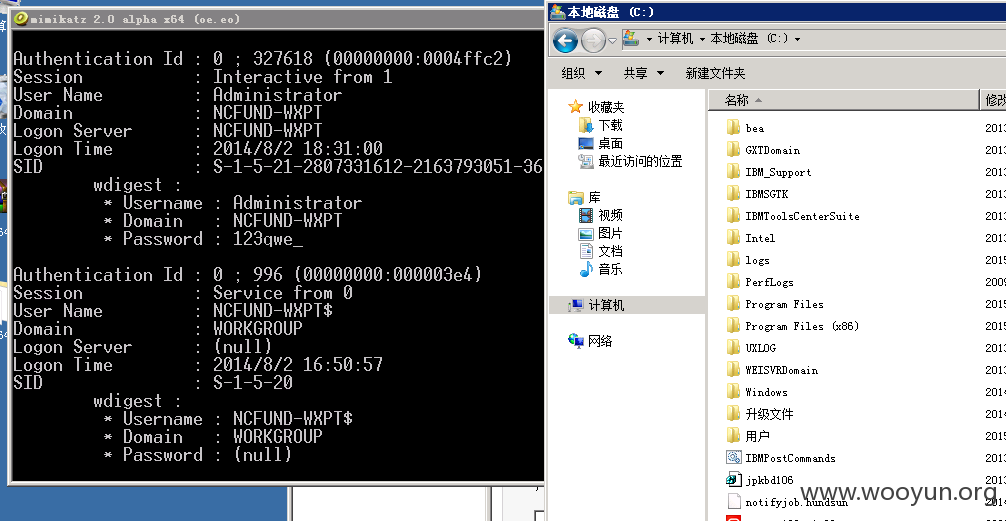Image resolution: width=1006 pixels, height=521 pixels.
Task: Select the Program Files (x86) folder icon
Action: click(x=734, y=325)
